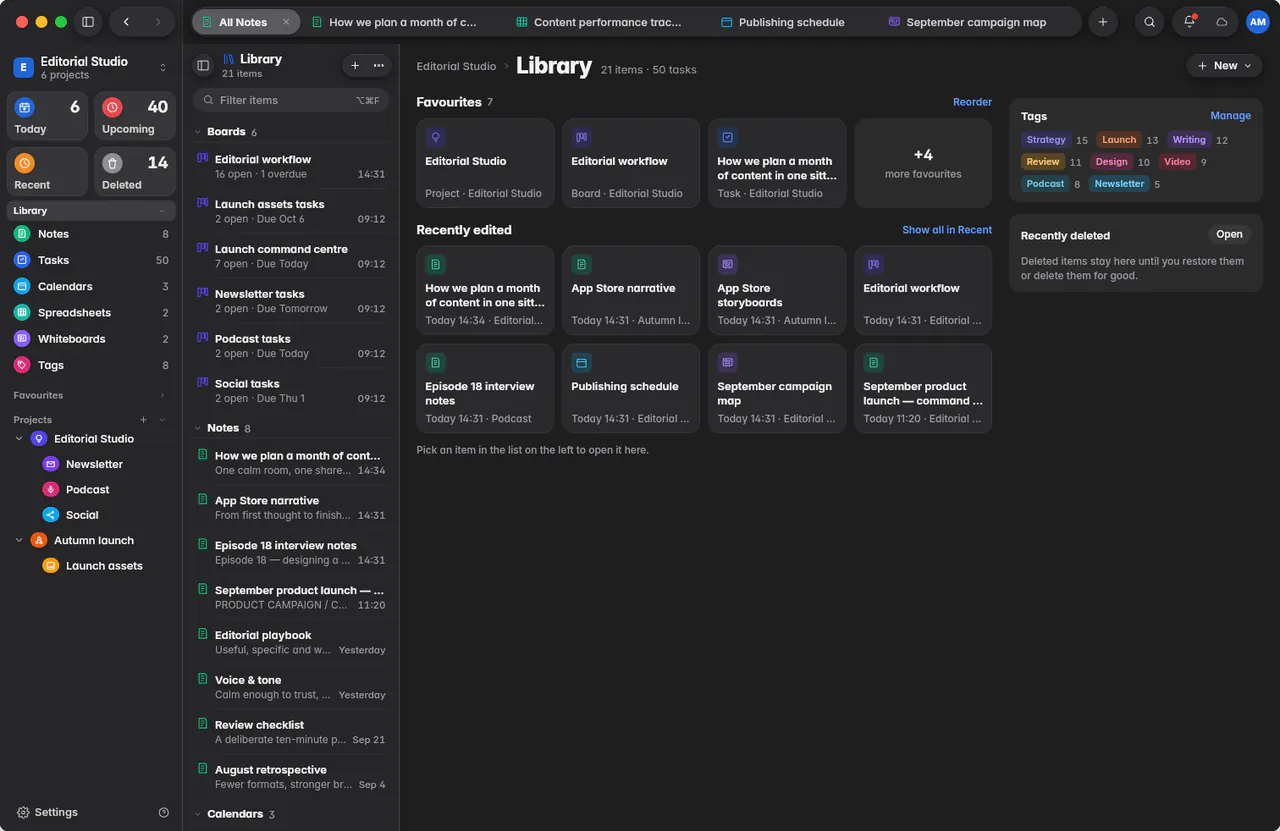1280x831 pixels.
Task: Select the Strategy tag chip
Action: pyautogui.click(x=1046, y=140)
